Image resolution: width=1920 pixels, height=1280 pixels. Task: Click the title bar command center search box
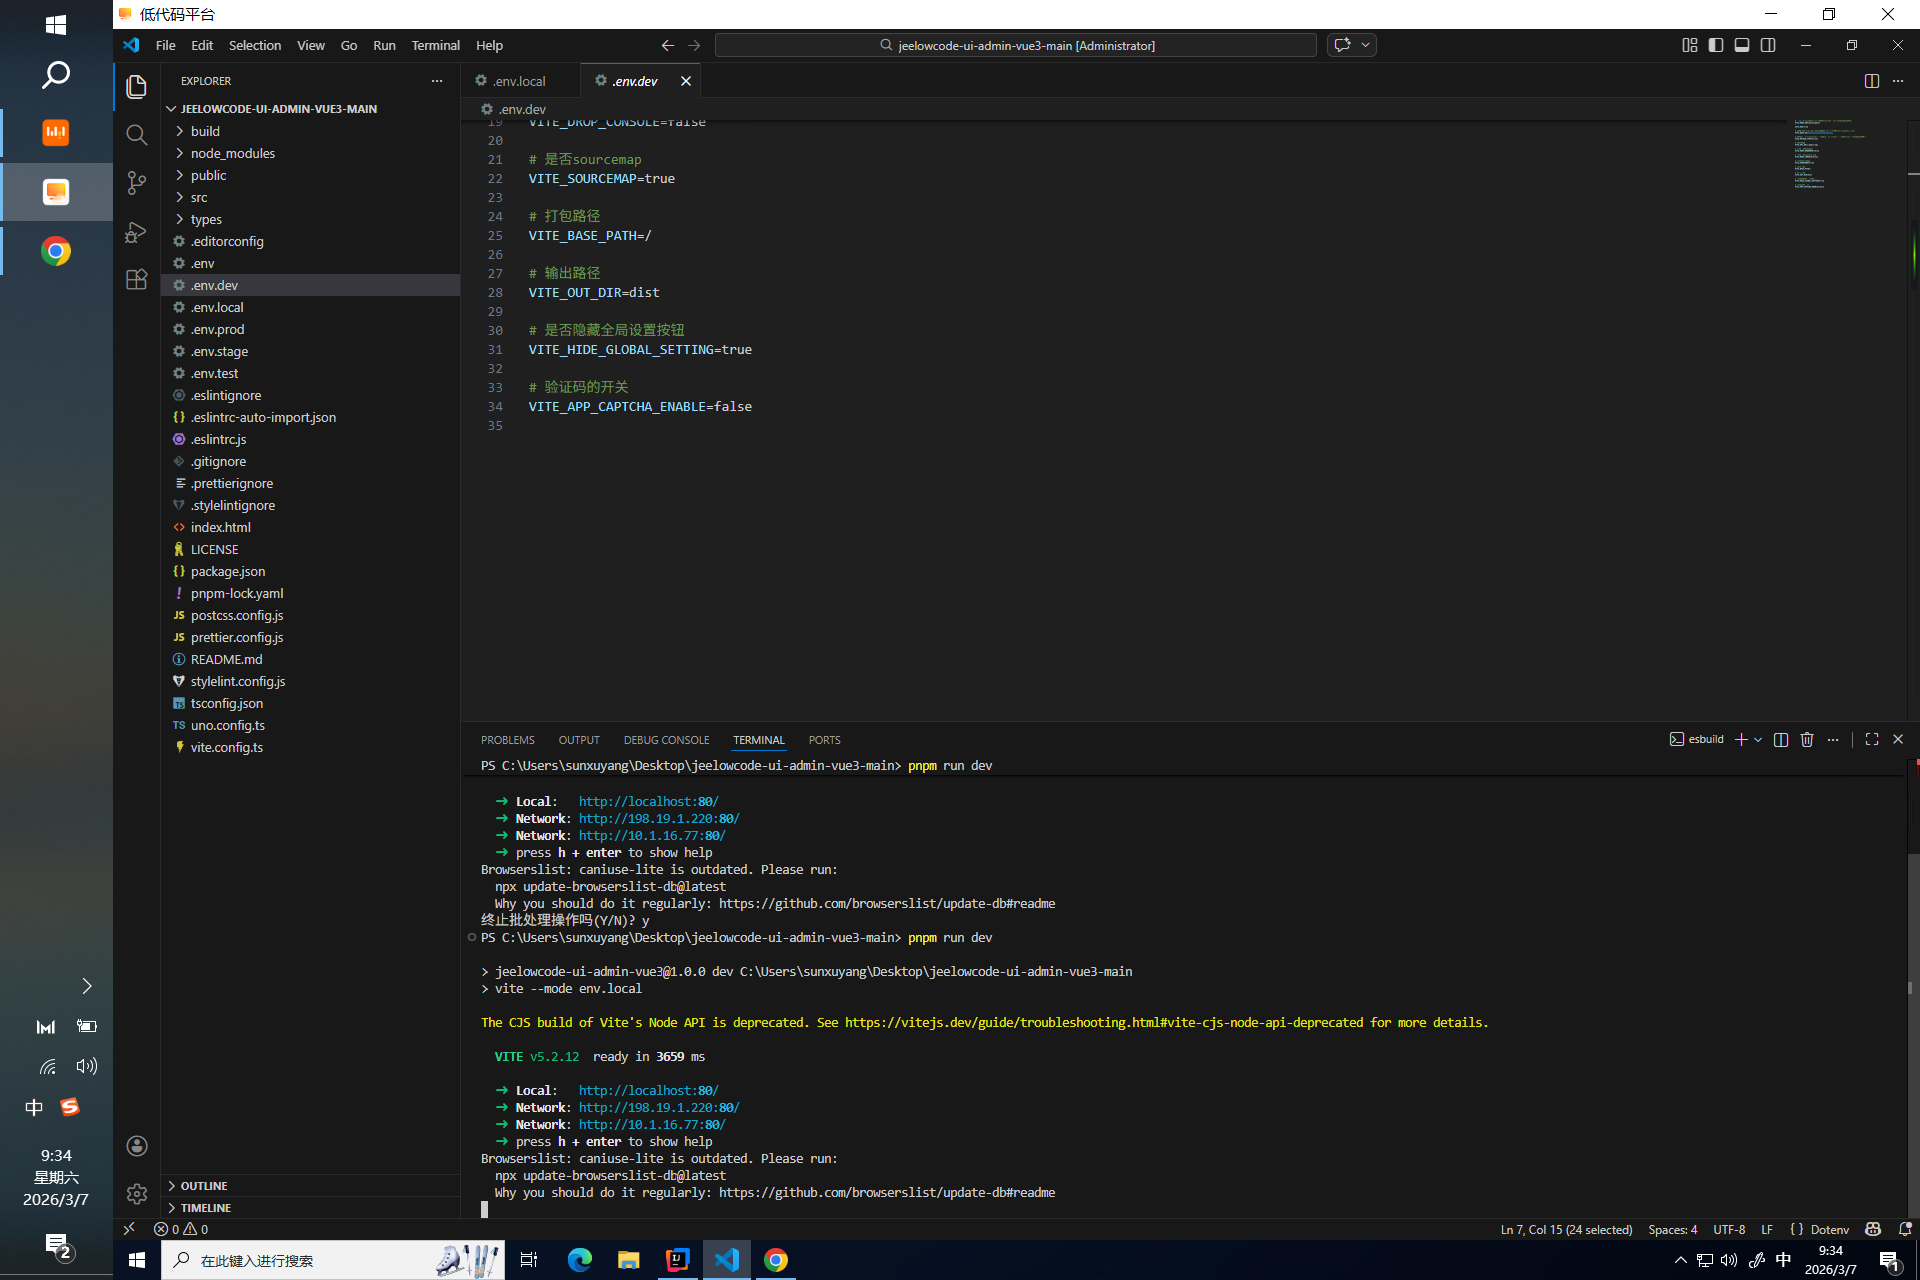(x=1016, y=45)
